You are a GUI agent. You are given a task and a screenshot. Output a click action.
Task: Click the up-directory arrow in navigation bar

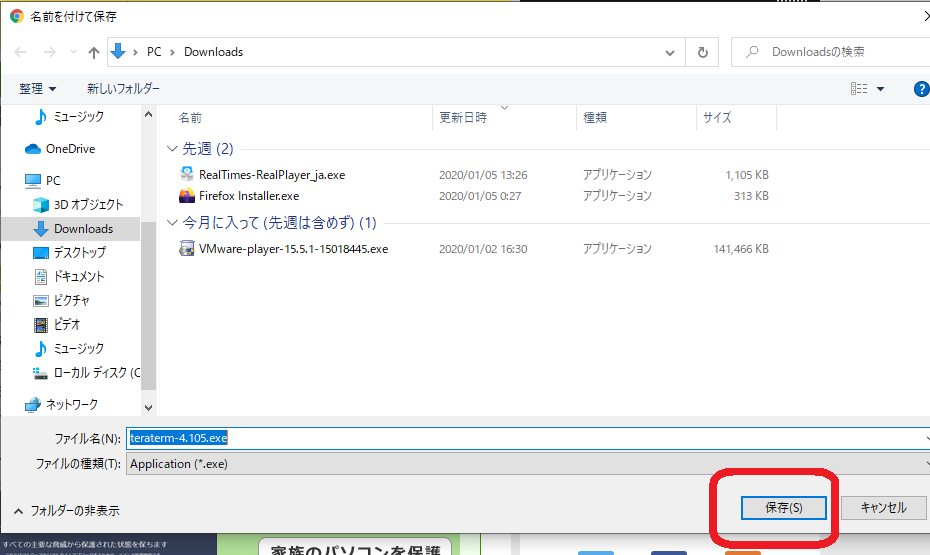[94, 52]
